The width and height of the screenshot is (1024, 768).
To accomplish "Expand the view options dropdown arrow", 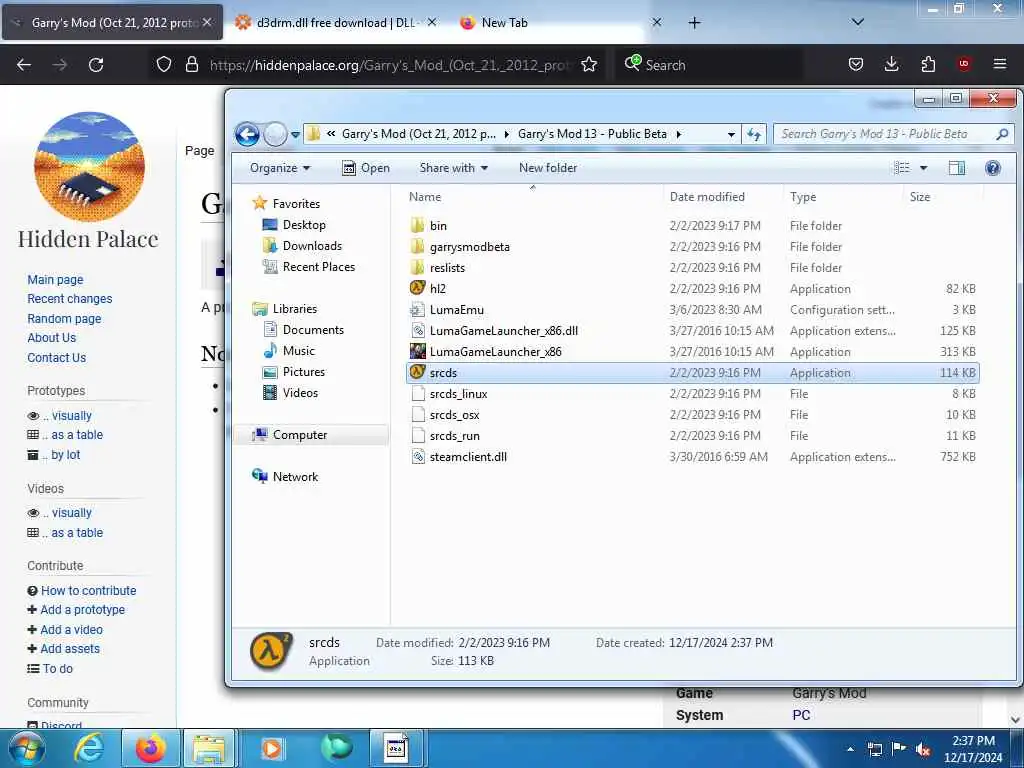I will [x=923, y=168].
